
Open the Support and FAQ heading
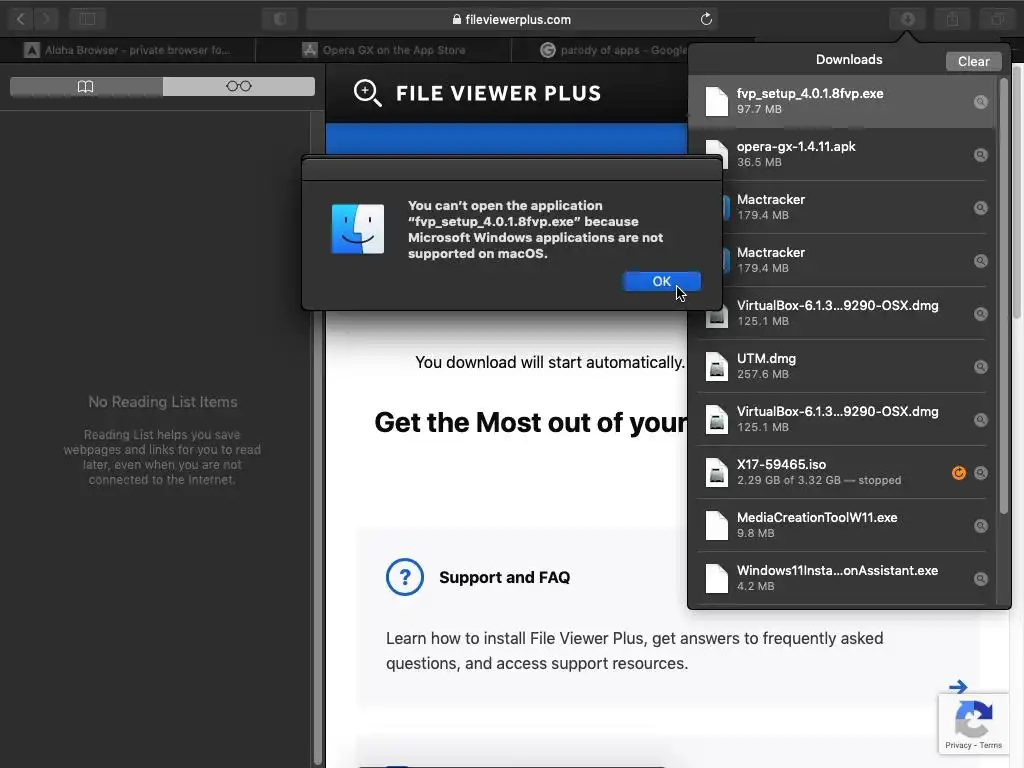(504, 577)
